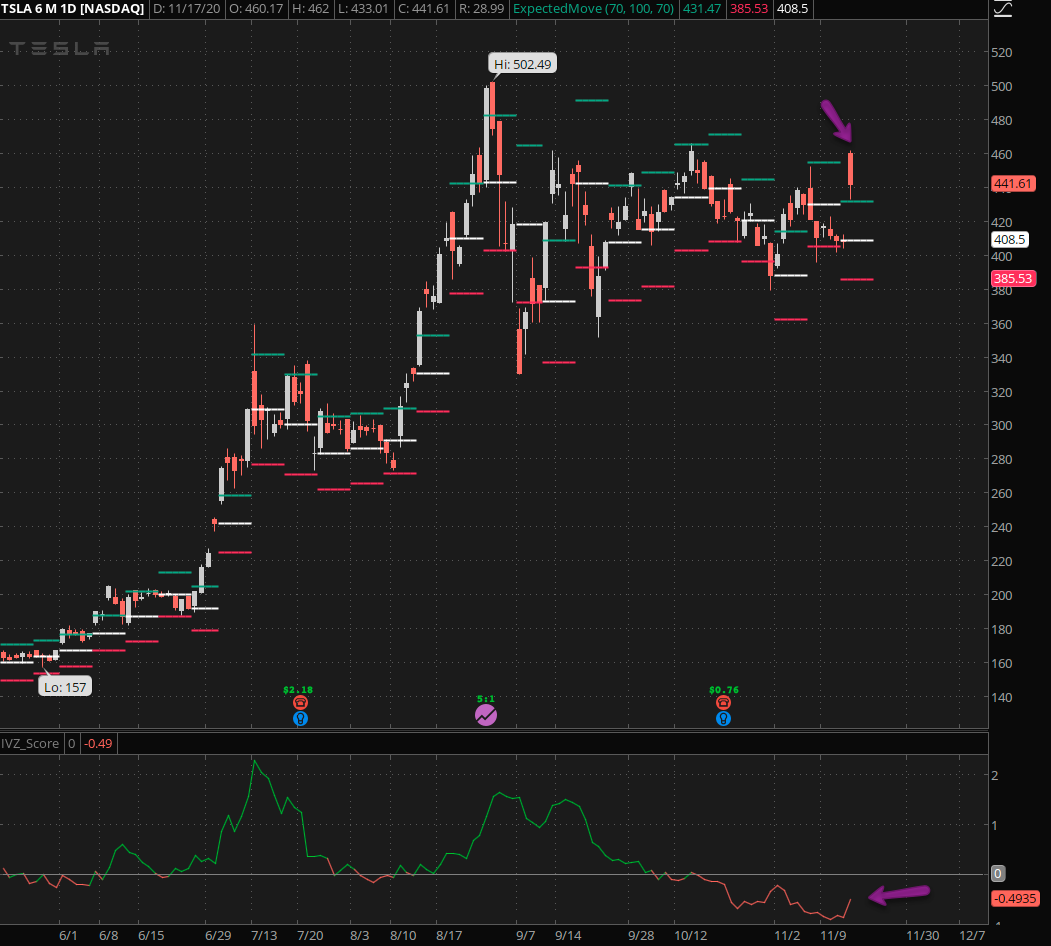Click the 11/9 date on time axis
Viewport: 1051px width, 946px height.
[x=833, y=935]
